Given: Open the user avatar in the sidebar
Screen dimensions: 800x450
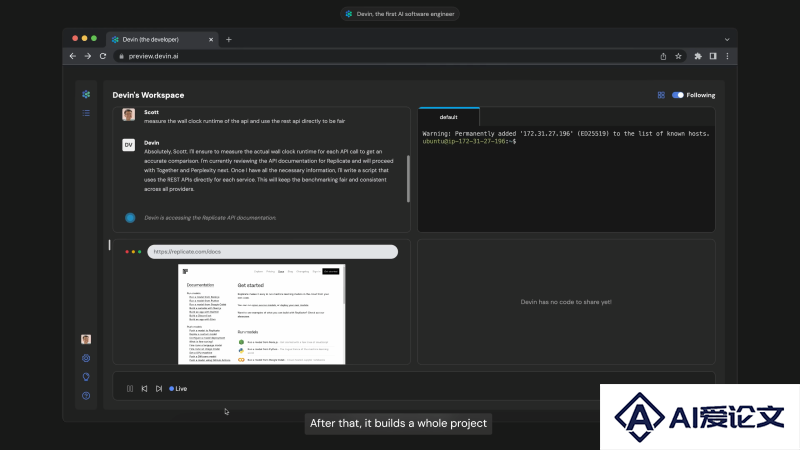Looking at the screenshot, I should (x=86, y=339).
